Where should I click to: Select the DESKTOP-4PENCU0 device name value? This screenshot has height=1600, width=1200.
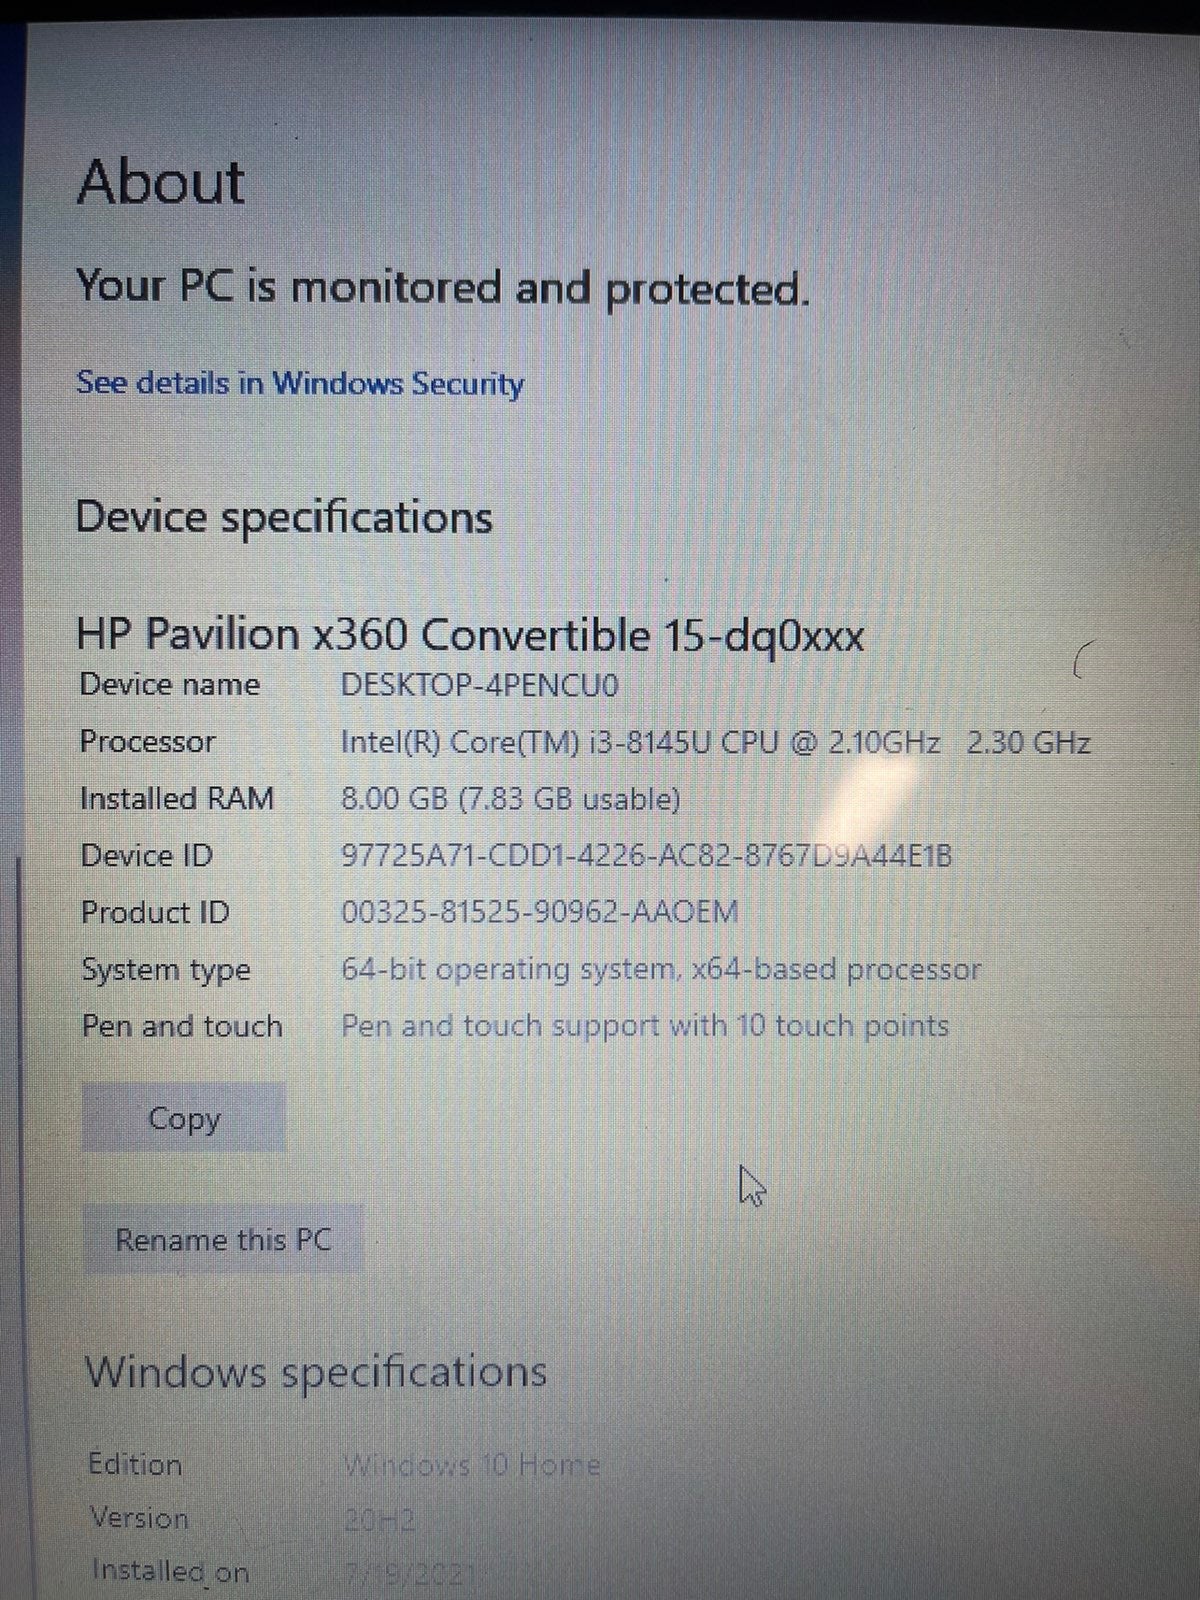tap(480, 685)
